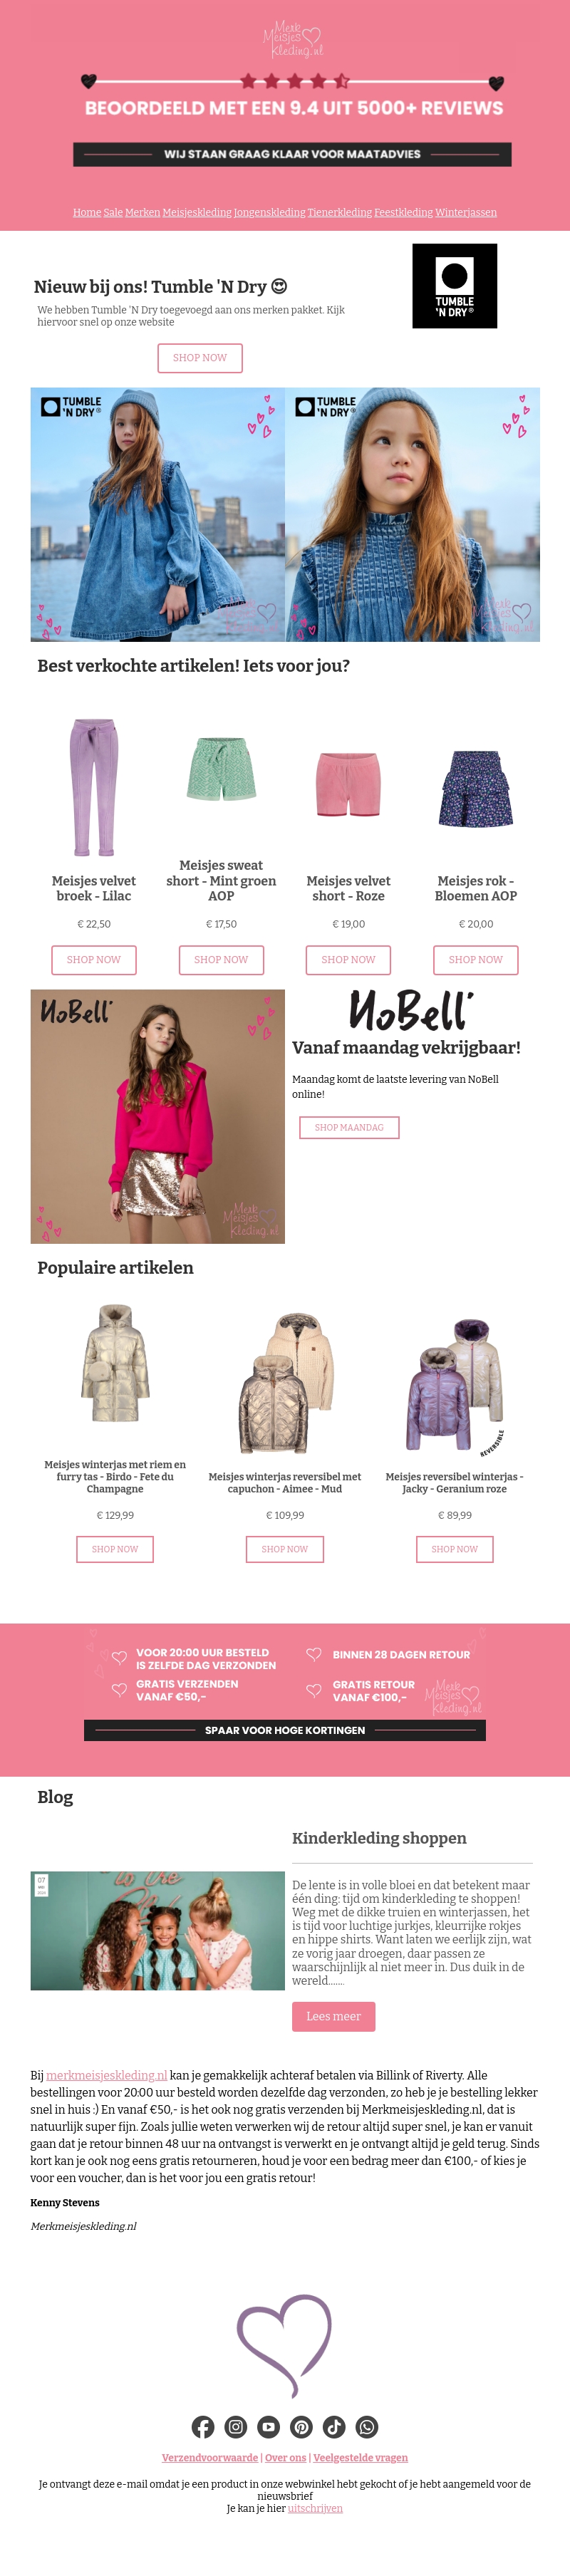Viewport: 570px width, 2576px height.
Task: Click SHOP NOW under the Tumble 'N Dry announcement
Action: (200, 357)
